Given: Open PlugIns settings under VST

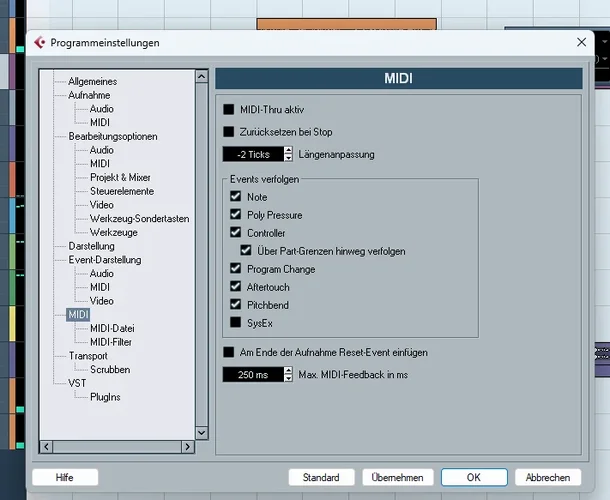Looking at the screenshot, I should [105, 397].
